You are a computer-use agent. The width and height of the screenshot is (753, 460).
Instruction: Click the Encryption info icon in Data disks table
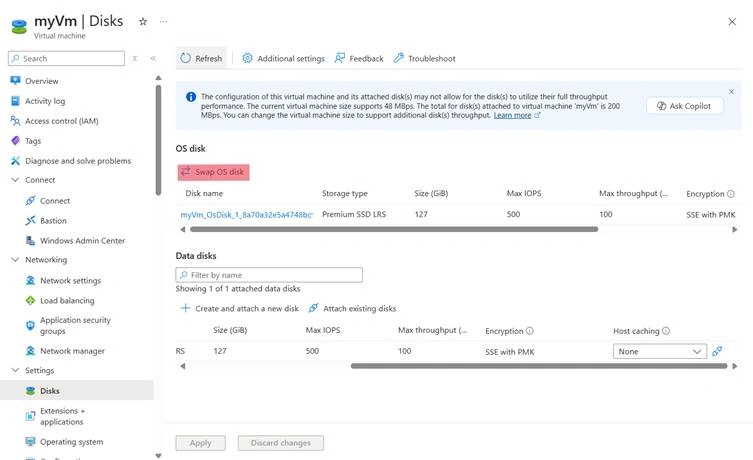click(x=530, y=331)
